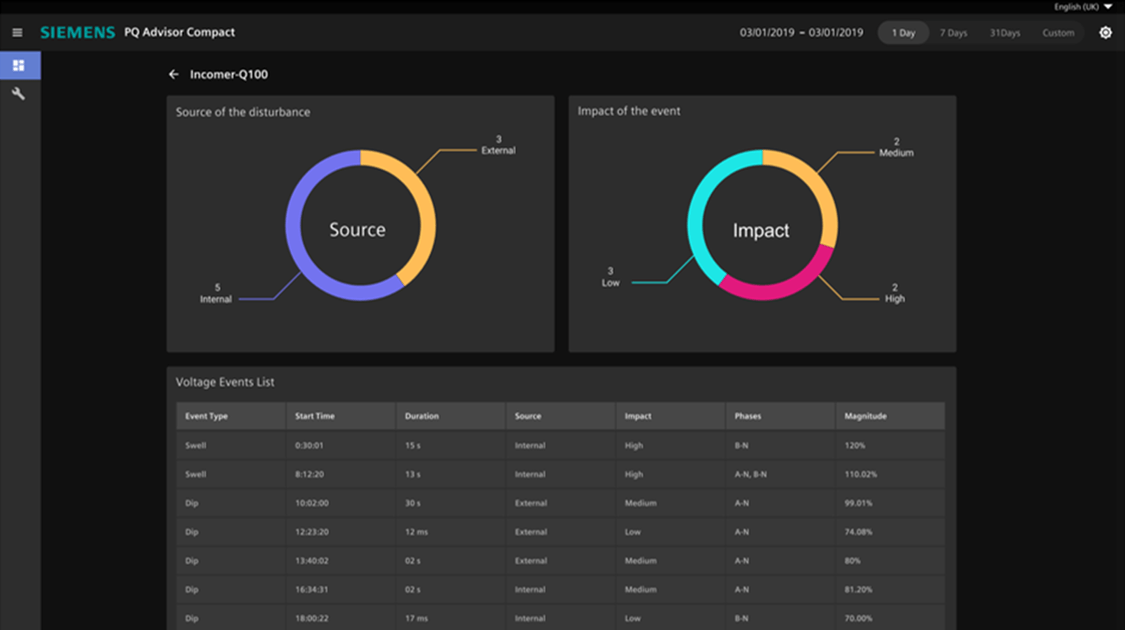Open the wrench configuration tool in the sidebar
This screenshot has width=1125, height=630.
click(x=19, y=94)
